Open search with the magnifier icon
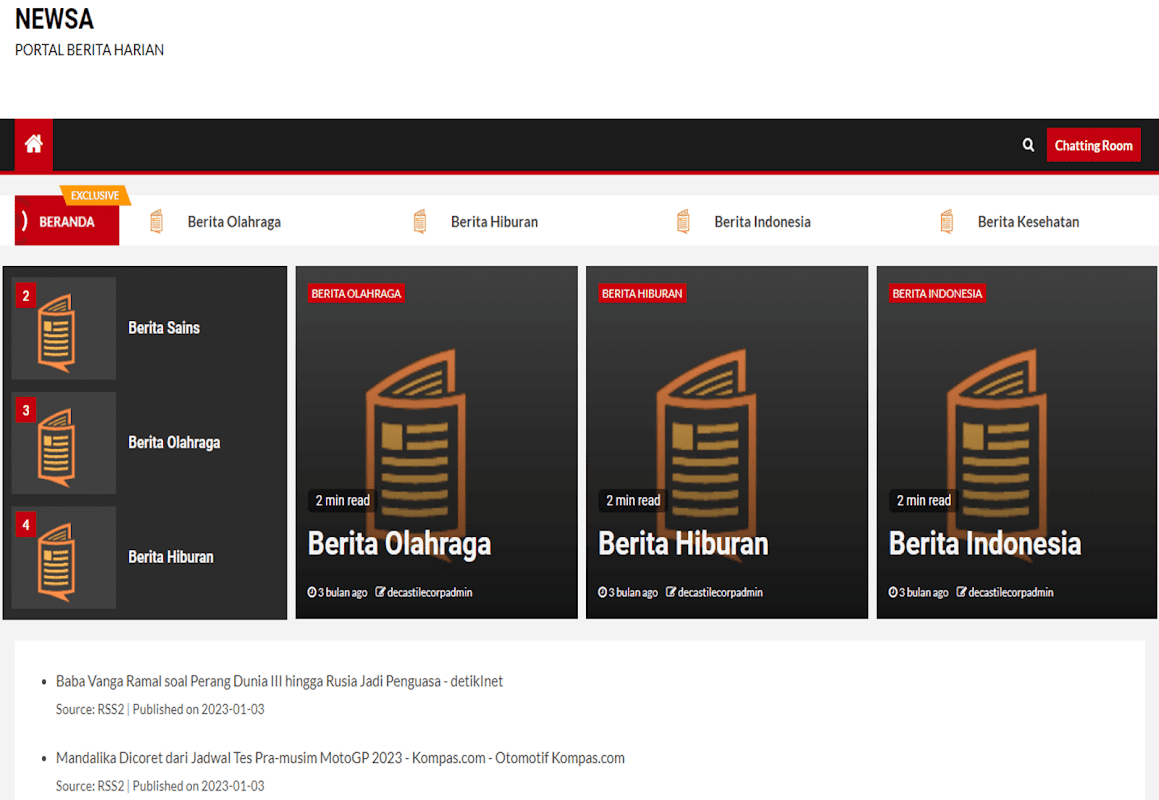Viewport: 1159px width, 800px height. 1028,145
